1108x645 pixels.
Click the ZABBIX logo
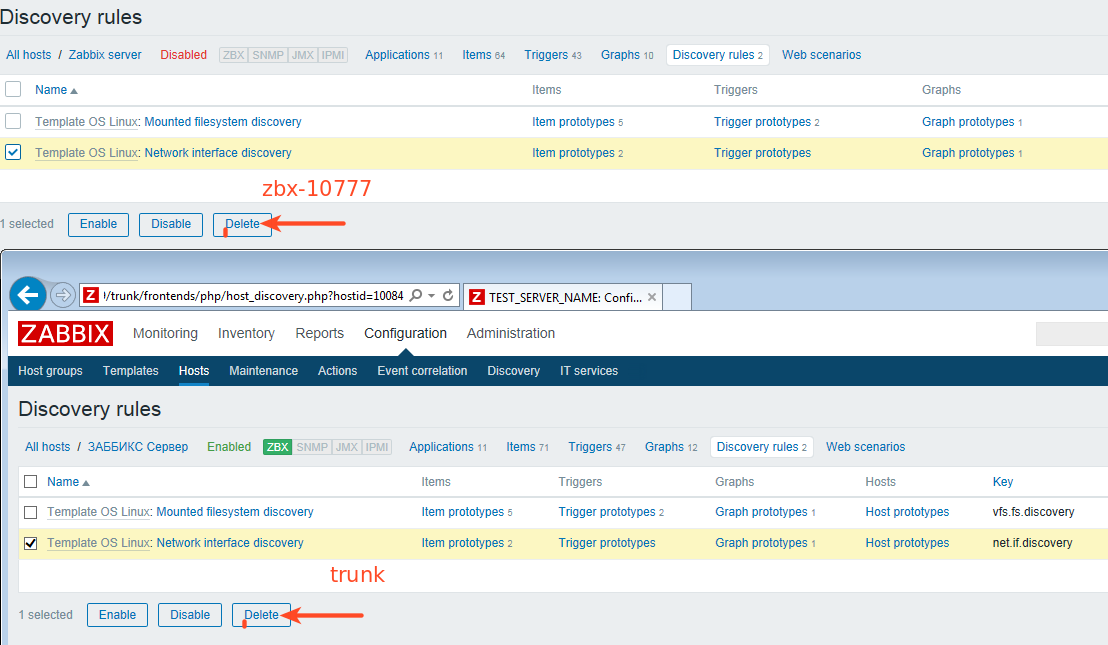(65, 333)
